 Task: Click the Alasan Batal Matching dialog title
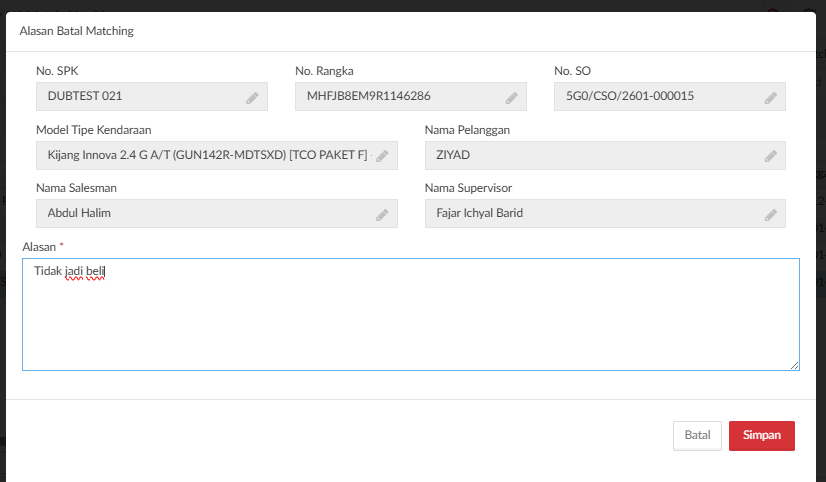(77, 31)
